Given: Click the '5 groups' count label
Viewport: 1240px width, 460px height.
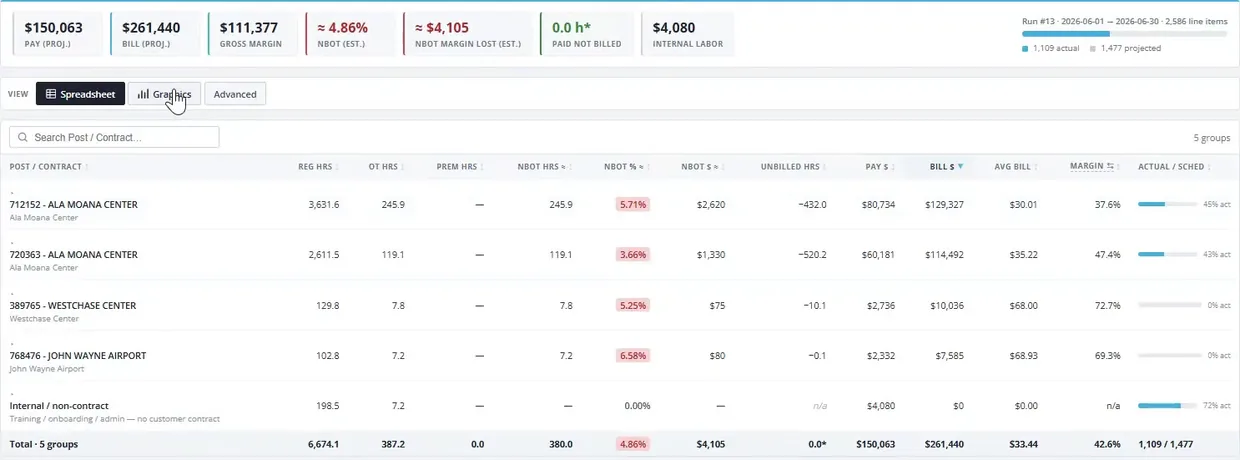Looking at the screenshot, I should [1210, 138].
